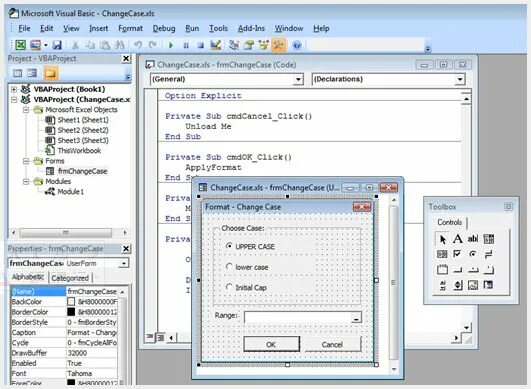Select the SpinButton tool in Toolbox

(x=458, y=285)
